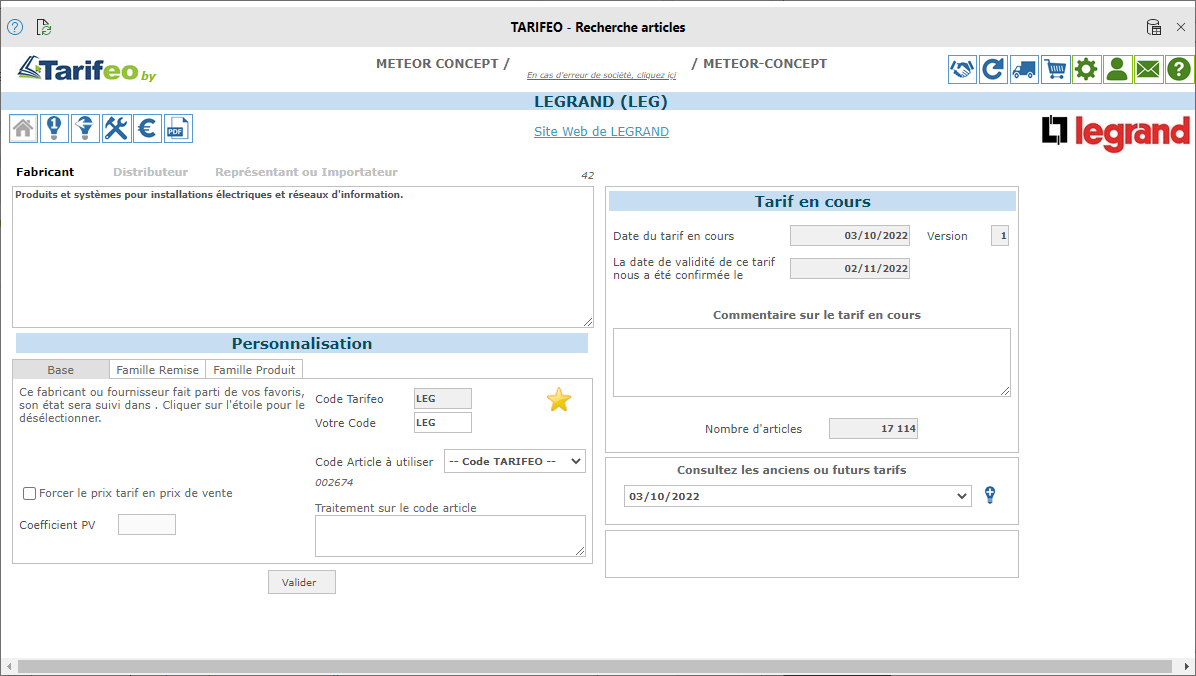Image resolution: width=1196 pixels, height=676 pixels.
Task: Click the LEGRAND (LEG) heading
Action: pos(600,101)
